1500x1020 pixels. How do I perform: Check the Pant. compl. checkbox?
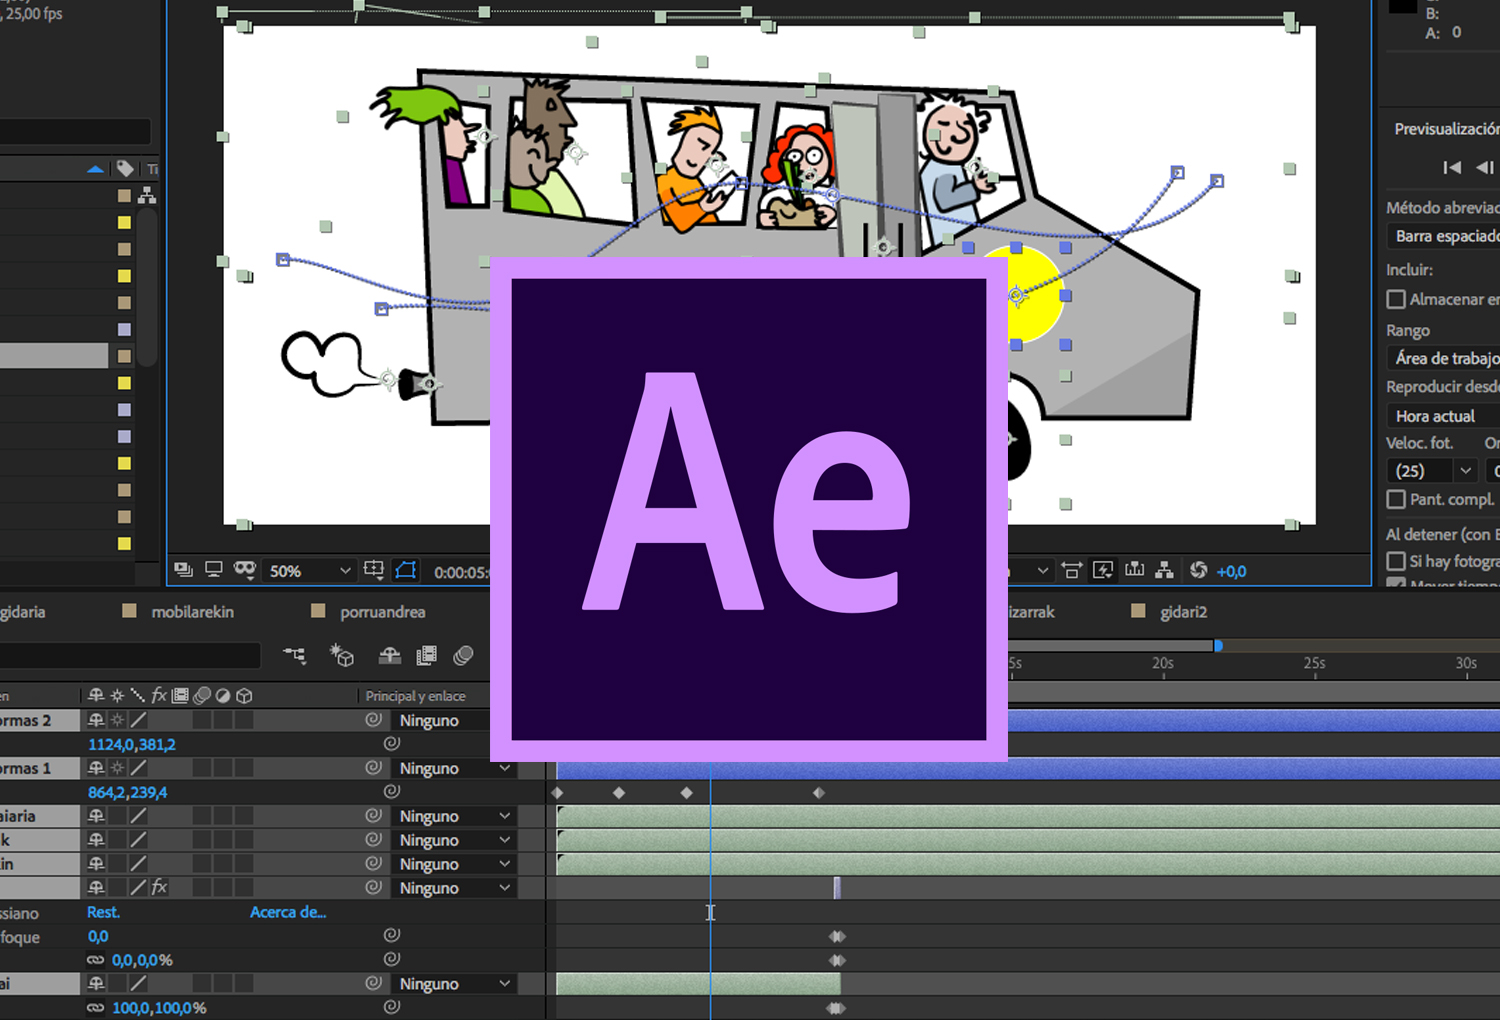(1396, 499)
